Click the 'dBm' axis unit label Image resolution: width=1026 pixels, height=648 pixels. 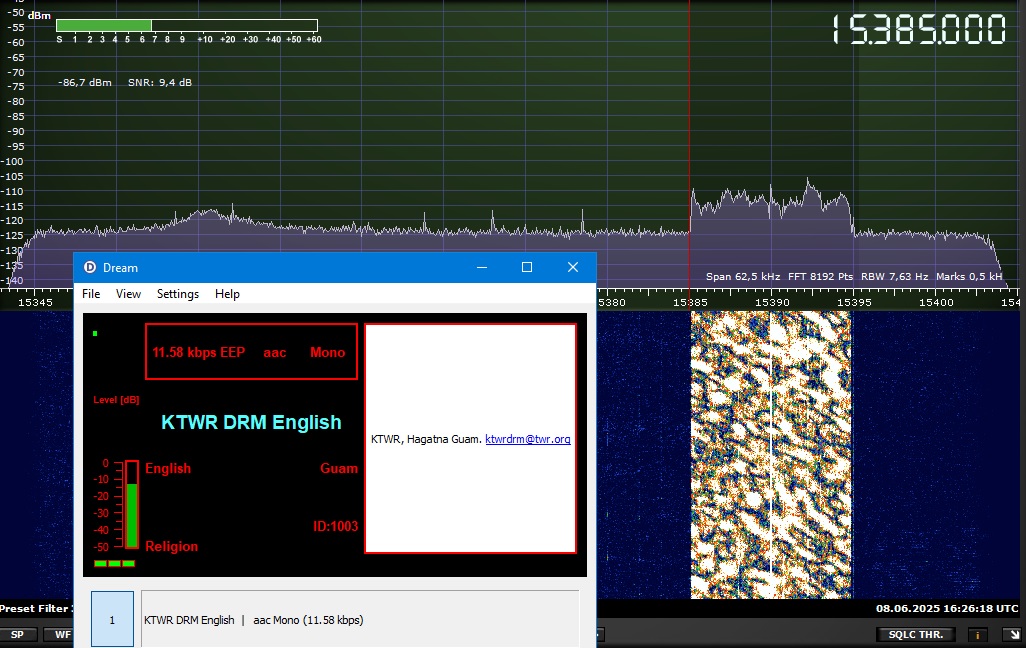pos(39,16)
